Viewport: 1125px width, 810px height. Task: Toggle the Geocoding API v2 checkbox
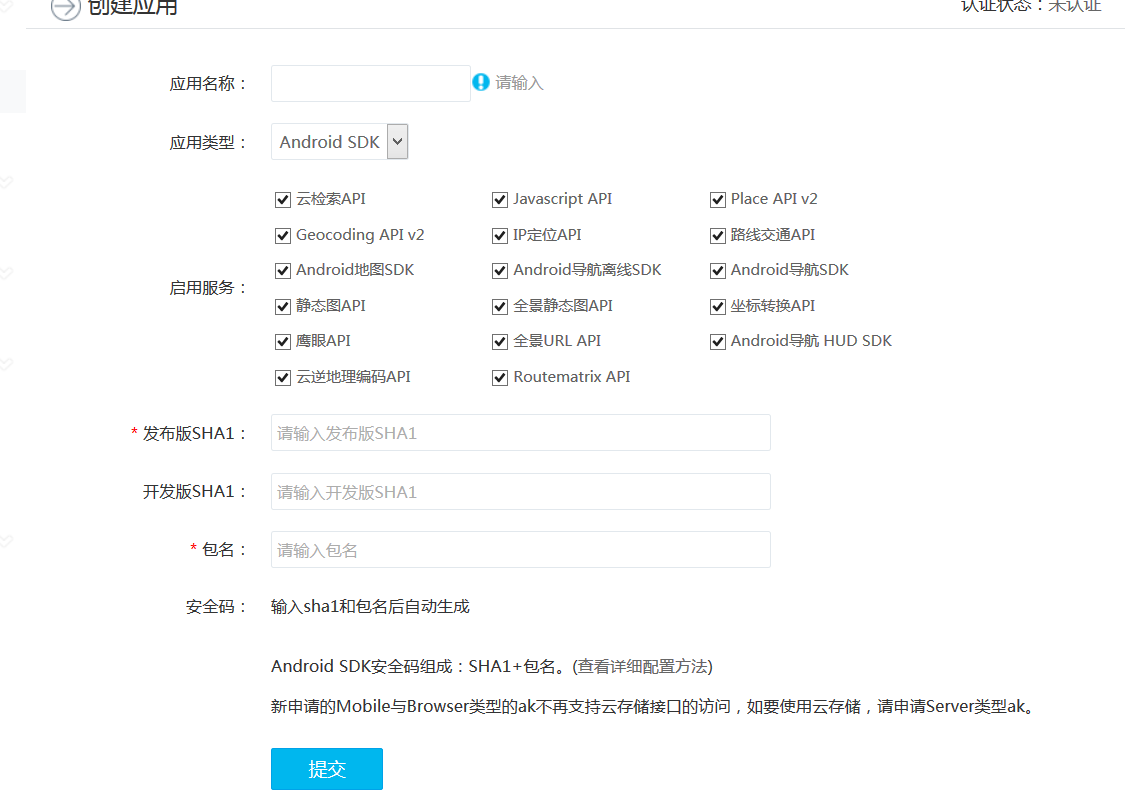click(283, 235)
